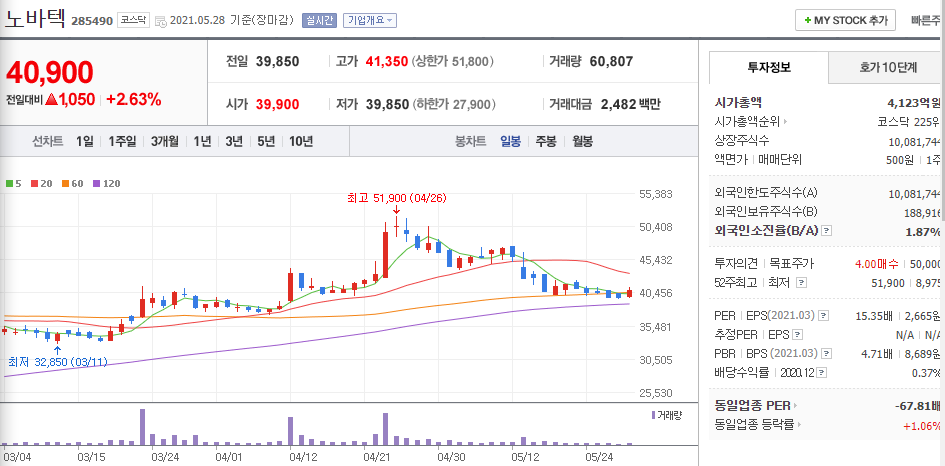This screenshot has width=945, height=466.
Task: Switch to the 투자정보 tab
Action: click(769, 68)
